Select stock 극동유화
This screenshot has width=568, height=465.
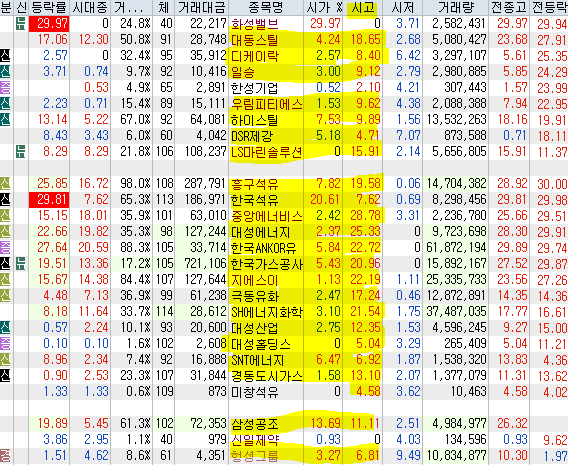[255, 296]
